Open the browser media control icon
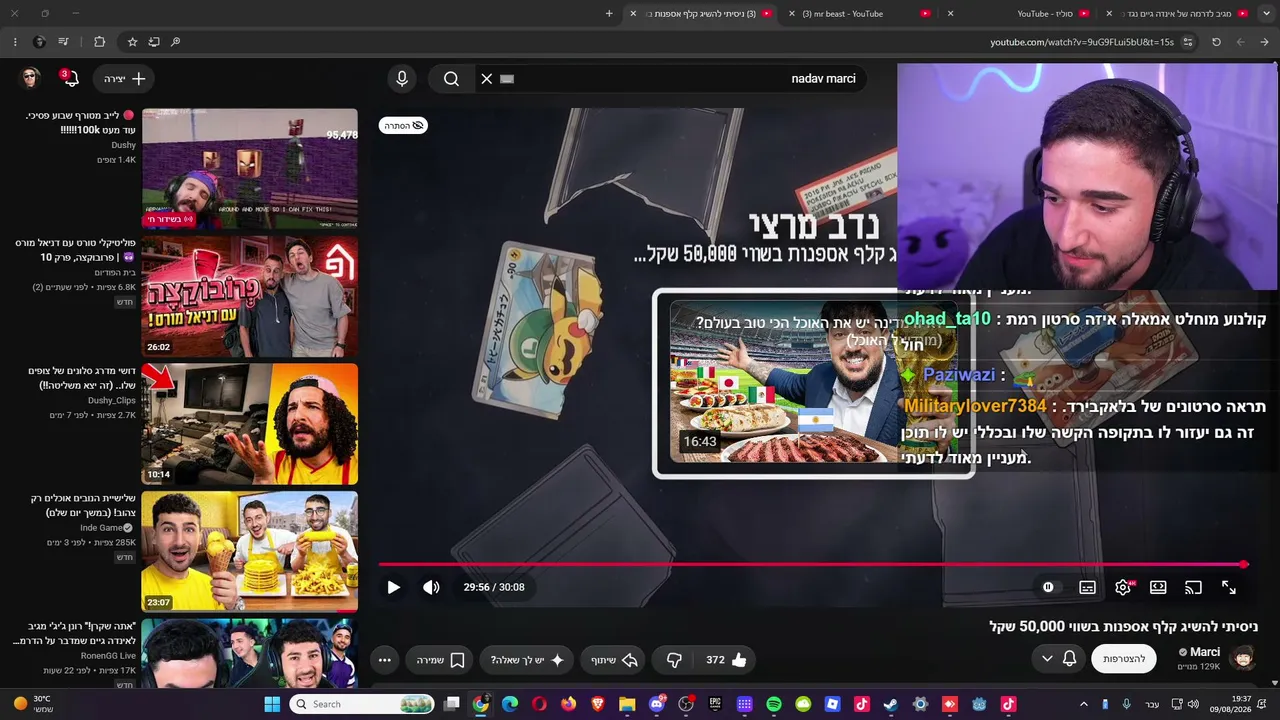Screen dimensions: 1280x720 [x=64, y=42]
